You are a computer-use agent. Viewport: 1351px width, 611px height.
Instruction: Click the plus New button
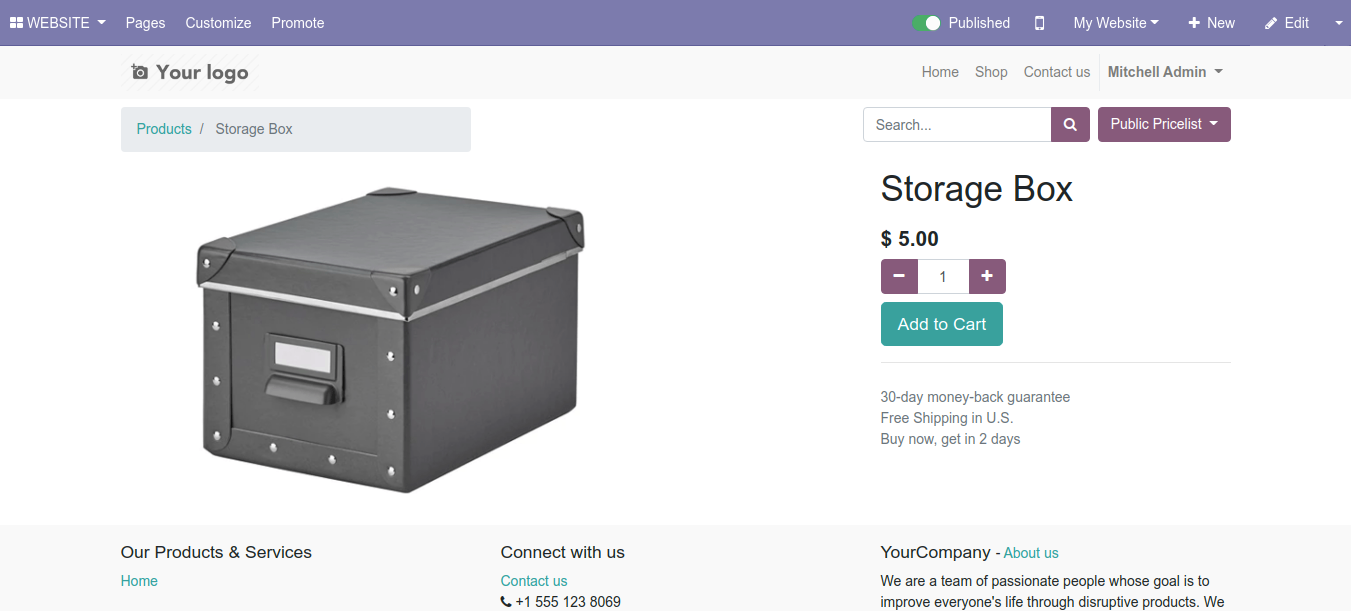point(1211,23)
